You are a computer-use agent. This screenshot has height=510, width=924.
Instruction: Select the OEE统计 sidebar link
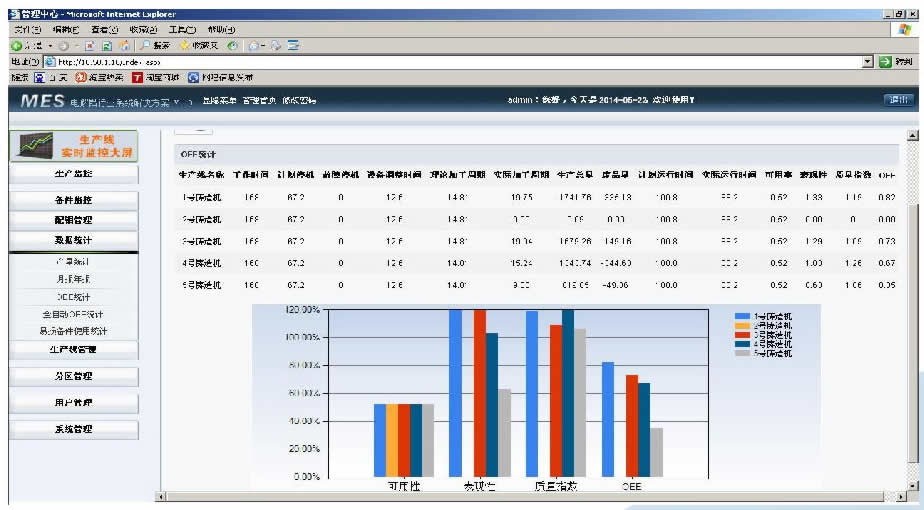pos(73,297)
